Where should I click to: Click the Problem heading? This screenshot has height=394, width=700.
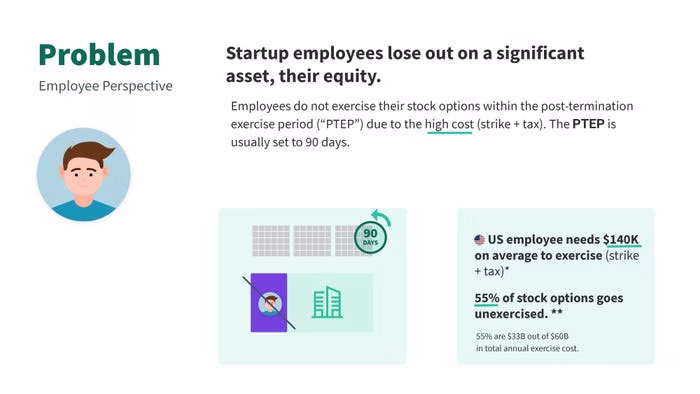(x=99, y=55)
